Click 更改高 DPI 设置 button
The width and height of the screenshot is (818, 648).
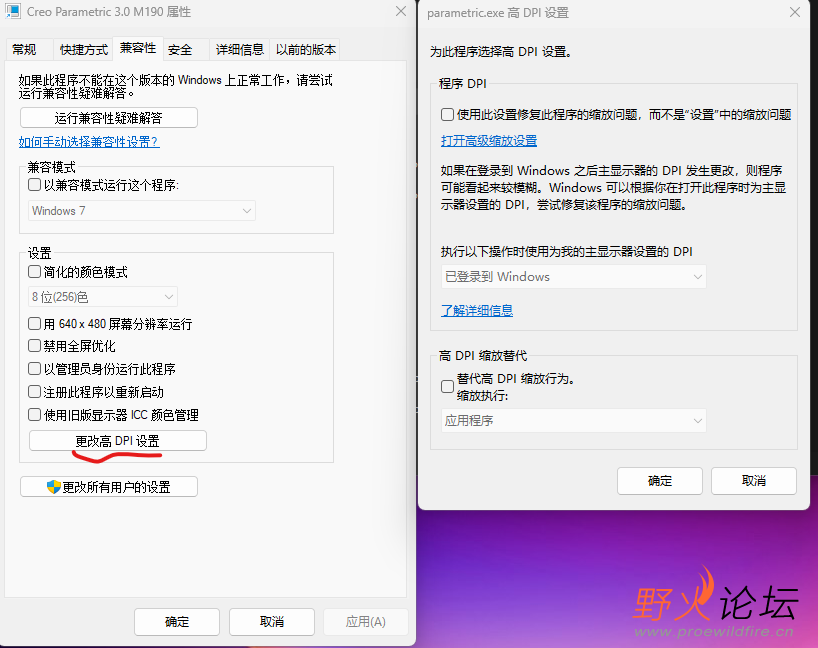(x=118, y=441)
